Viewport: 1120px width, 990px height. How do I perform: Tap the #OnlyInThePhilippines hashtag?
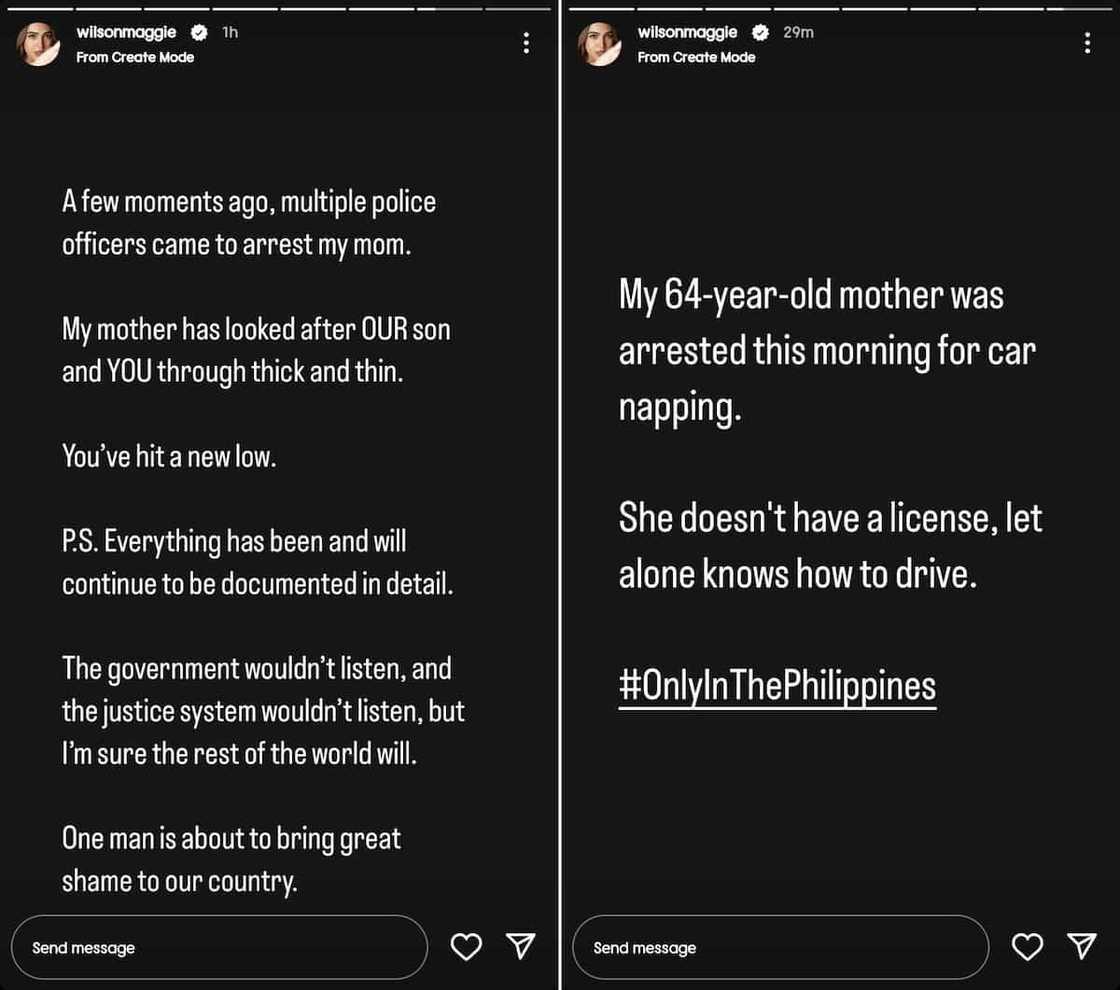[777, 686]
